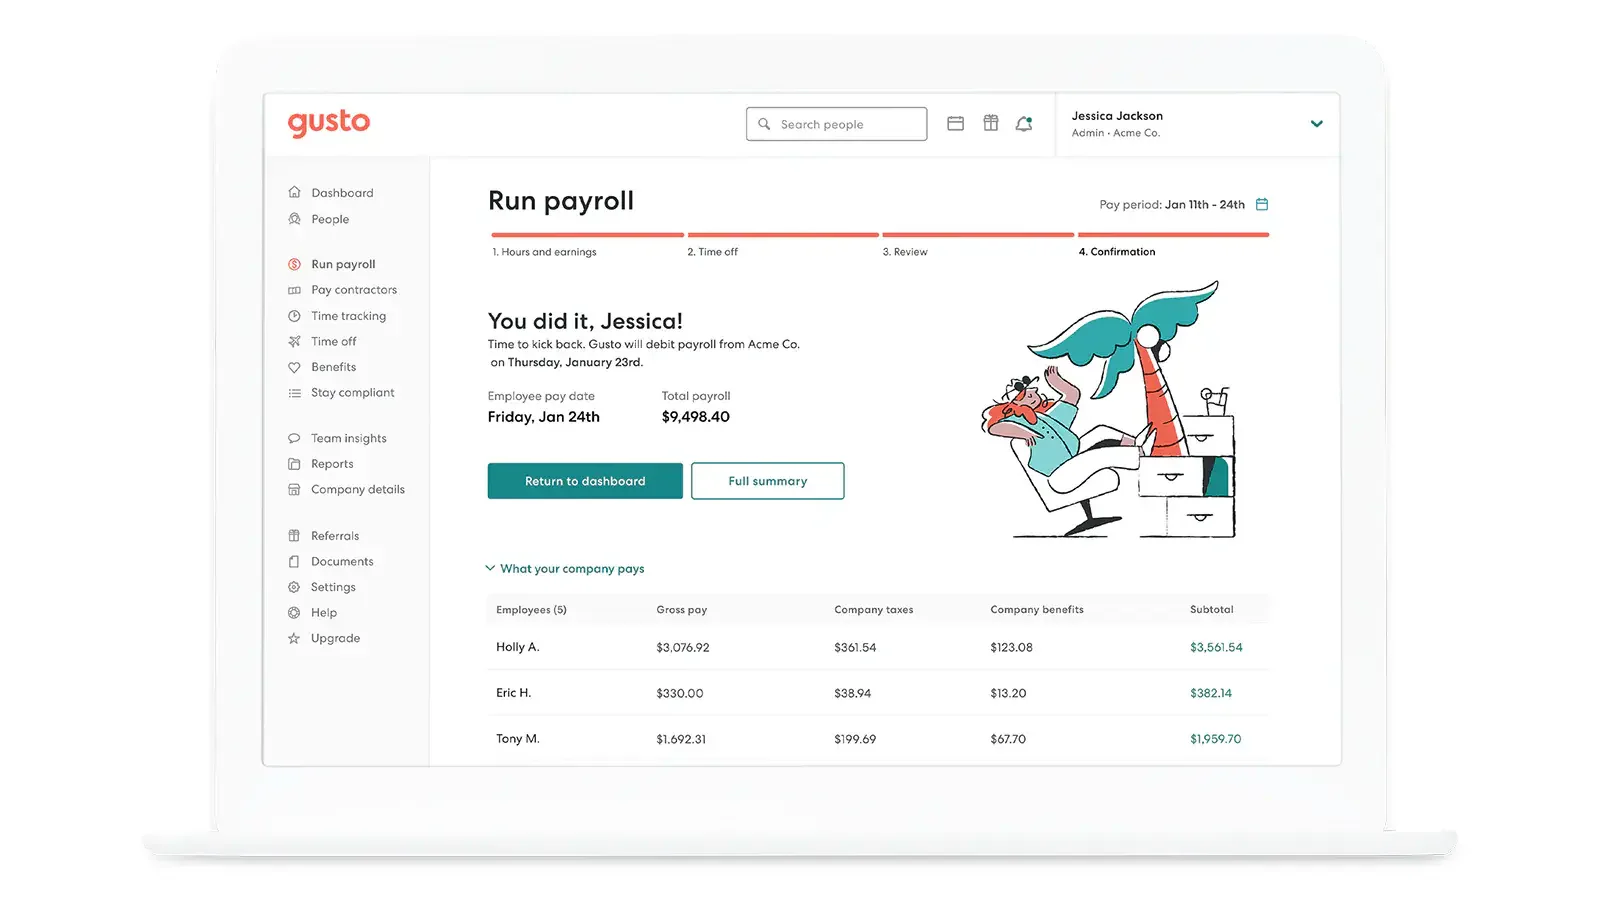
Task: Expand the Jessica Jackson account dropdown
Action: tap(1316, 124)
